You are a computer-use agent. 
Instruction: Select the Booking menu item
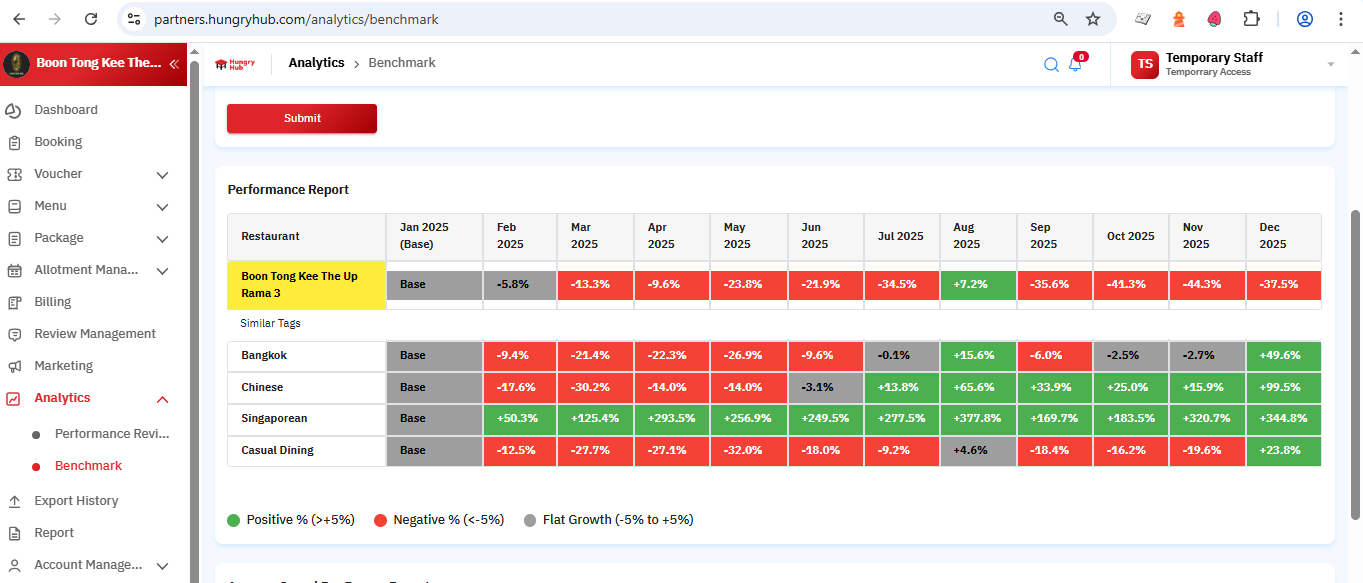58,142
